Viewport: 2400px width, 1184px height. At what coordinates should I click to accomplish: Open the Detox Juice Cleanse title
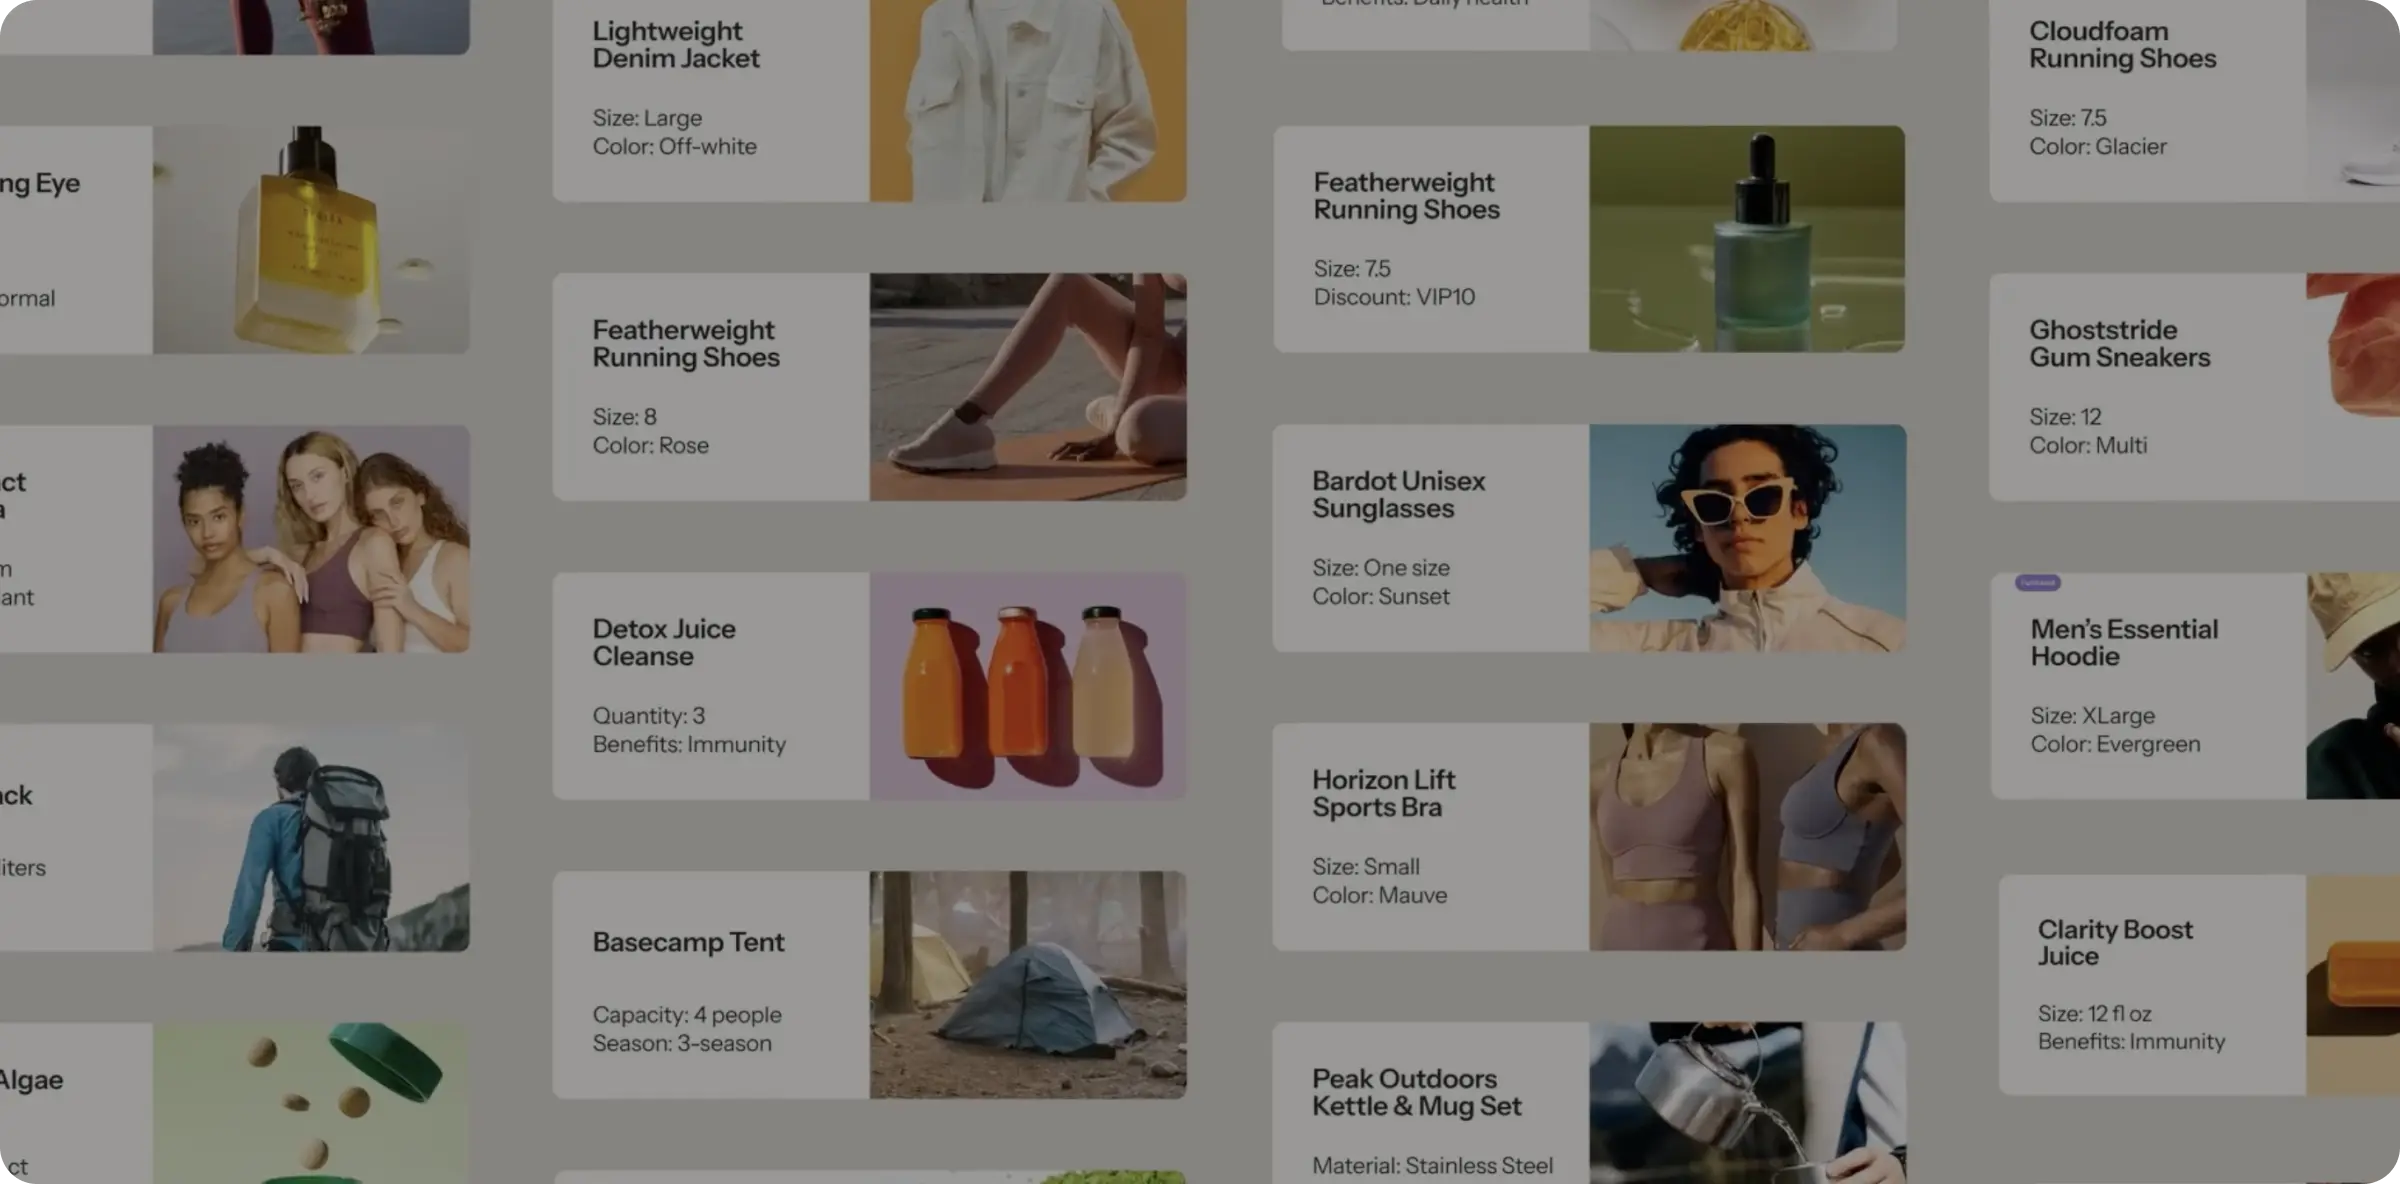tap(664, 643)
